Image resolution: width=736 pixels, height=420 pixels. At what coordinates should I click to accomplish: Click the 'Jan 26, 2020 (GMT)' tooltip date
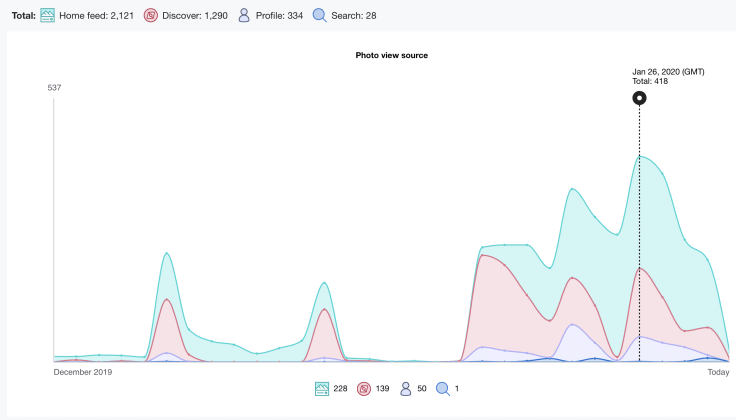click(668, 72)
